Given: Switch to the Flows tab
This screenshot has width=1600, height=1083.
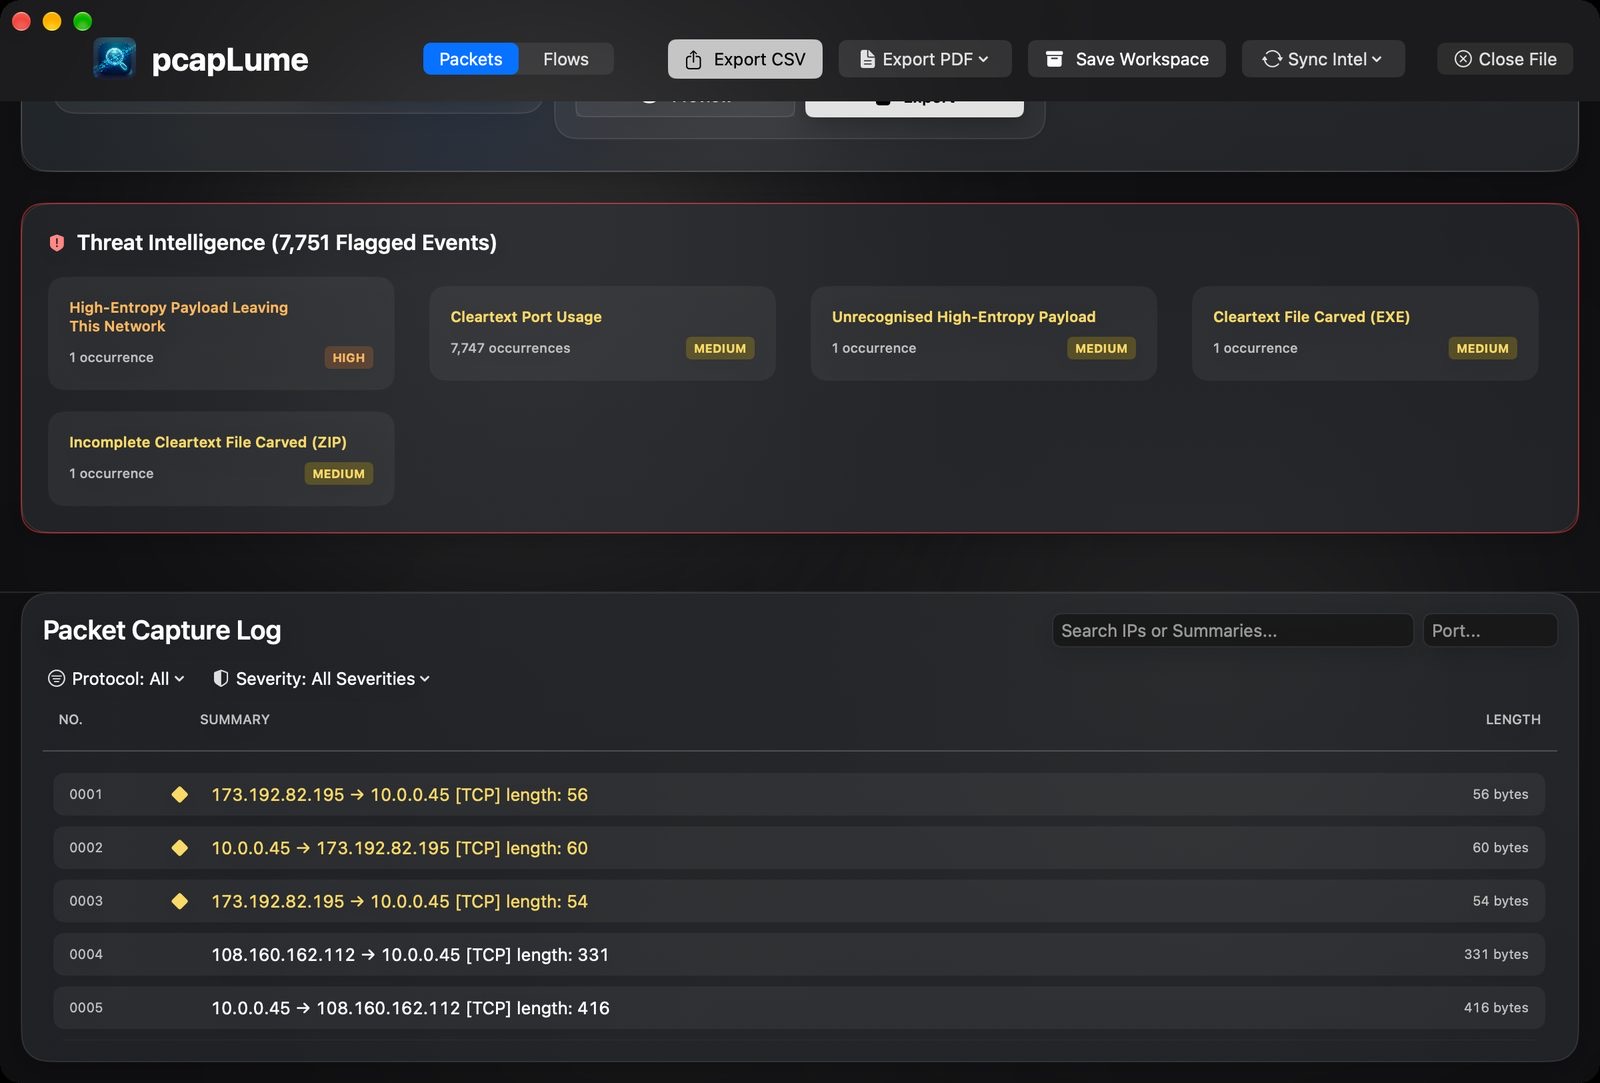Looking at the screenshot, I should [566, 59].
